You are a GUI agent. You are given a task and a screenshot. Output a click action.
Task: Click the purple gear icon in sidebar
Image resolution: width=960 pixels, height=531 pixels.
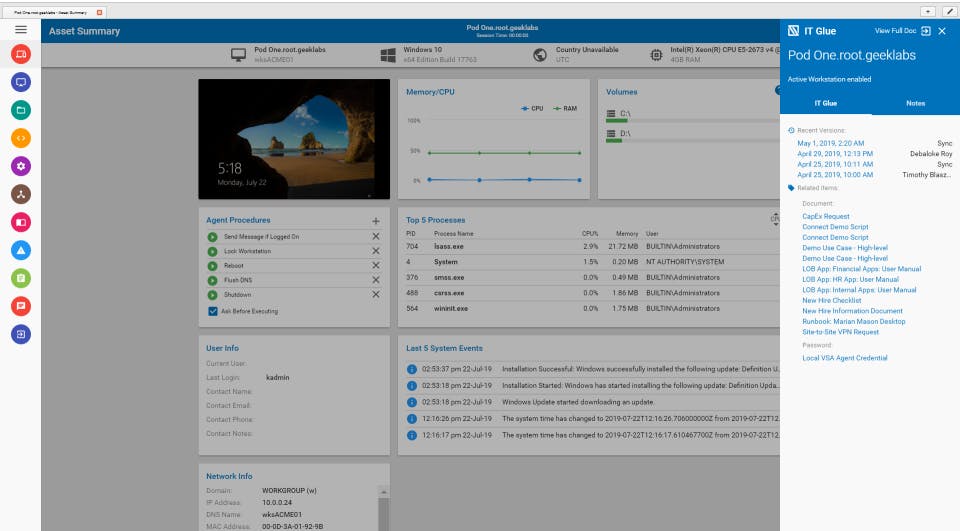tap(21, 166)
